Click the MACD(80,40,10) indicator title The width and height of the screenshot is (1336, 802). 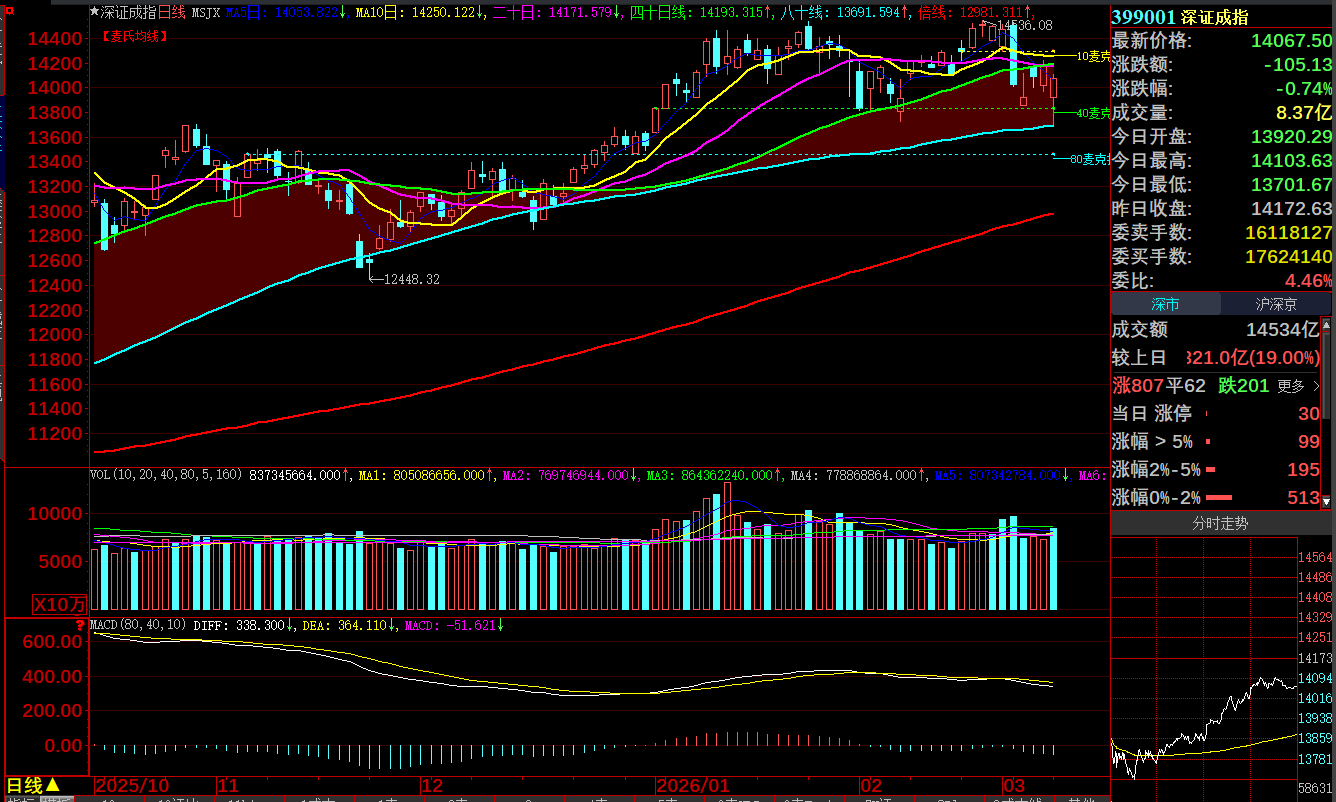(138, 625)
